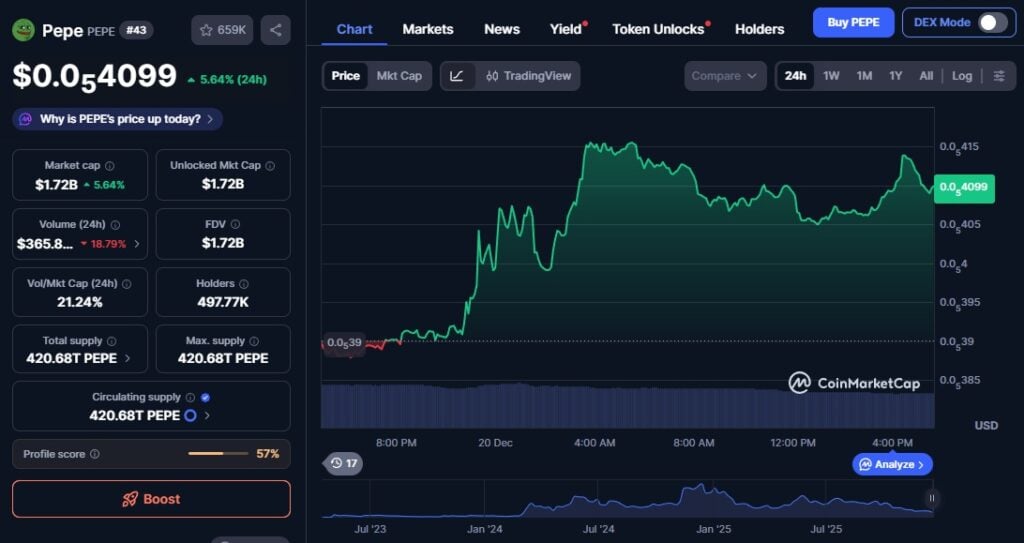Enable Log scale on chart

(962, 76)
